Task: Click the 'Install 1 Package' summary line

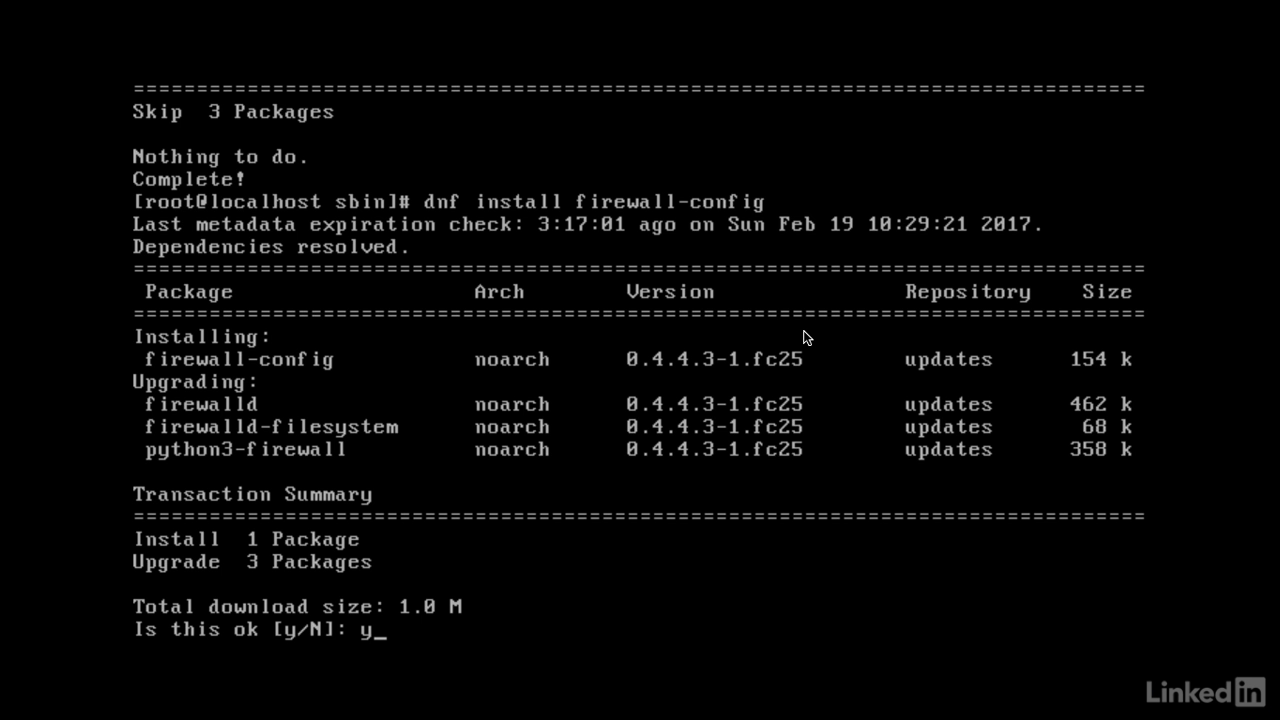Action: 246,540
